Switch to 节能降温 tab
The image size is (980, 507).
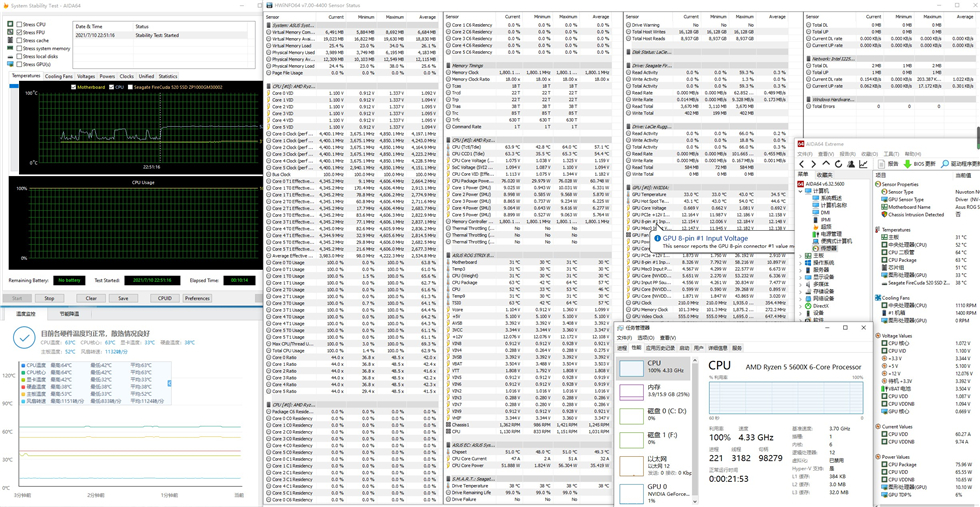69,313
